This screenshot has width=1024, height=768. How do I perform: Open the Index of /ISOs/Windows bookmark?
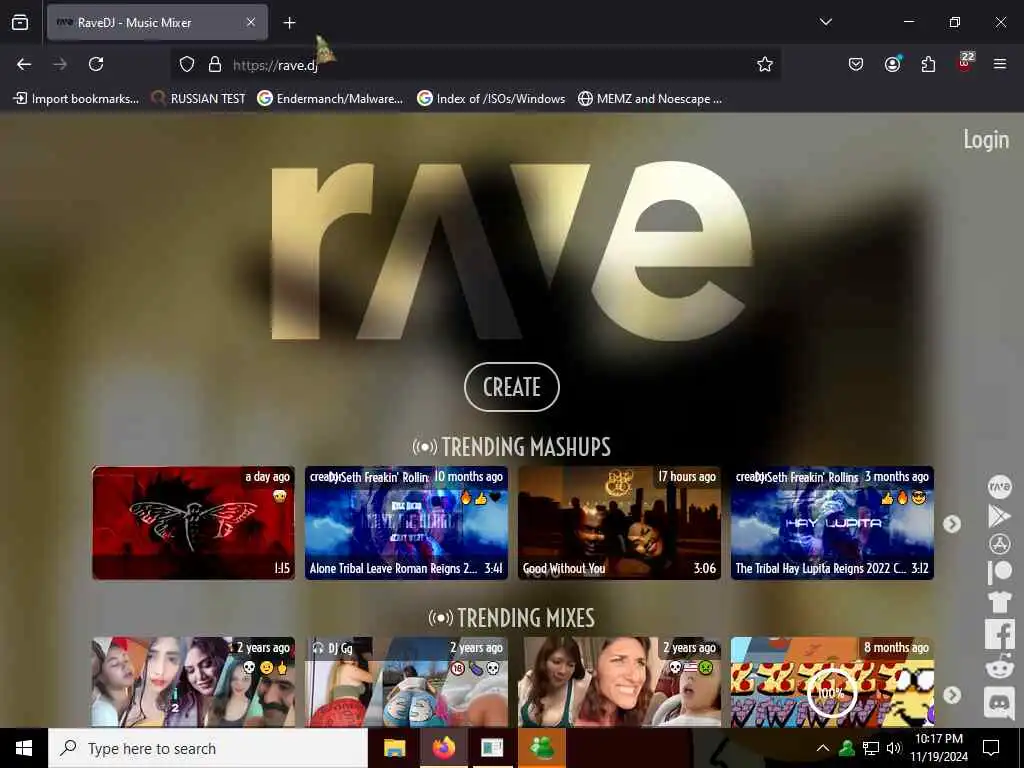491,99
